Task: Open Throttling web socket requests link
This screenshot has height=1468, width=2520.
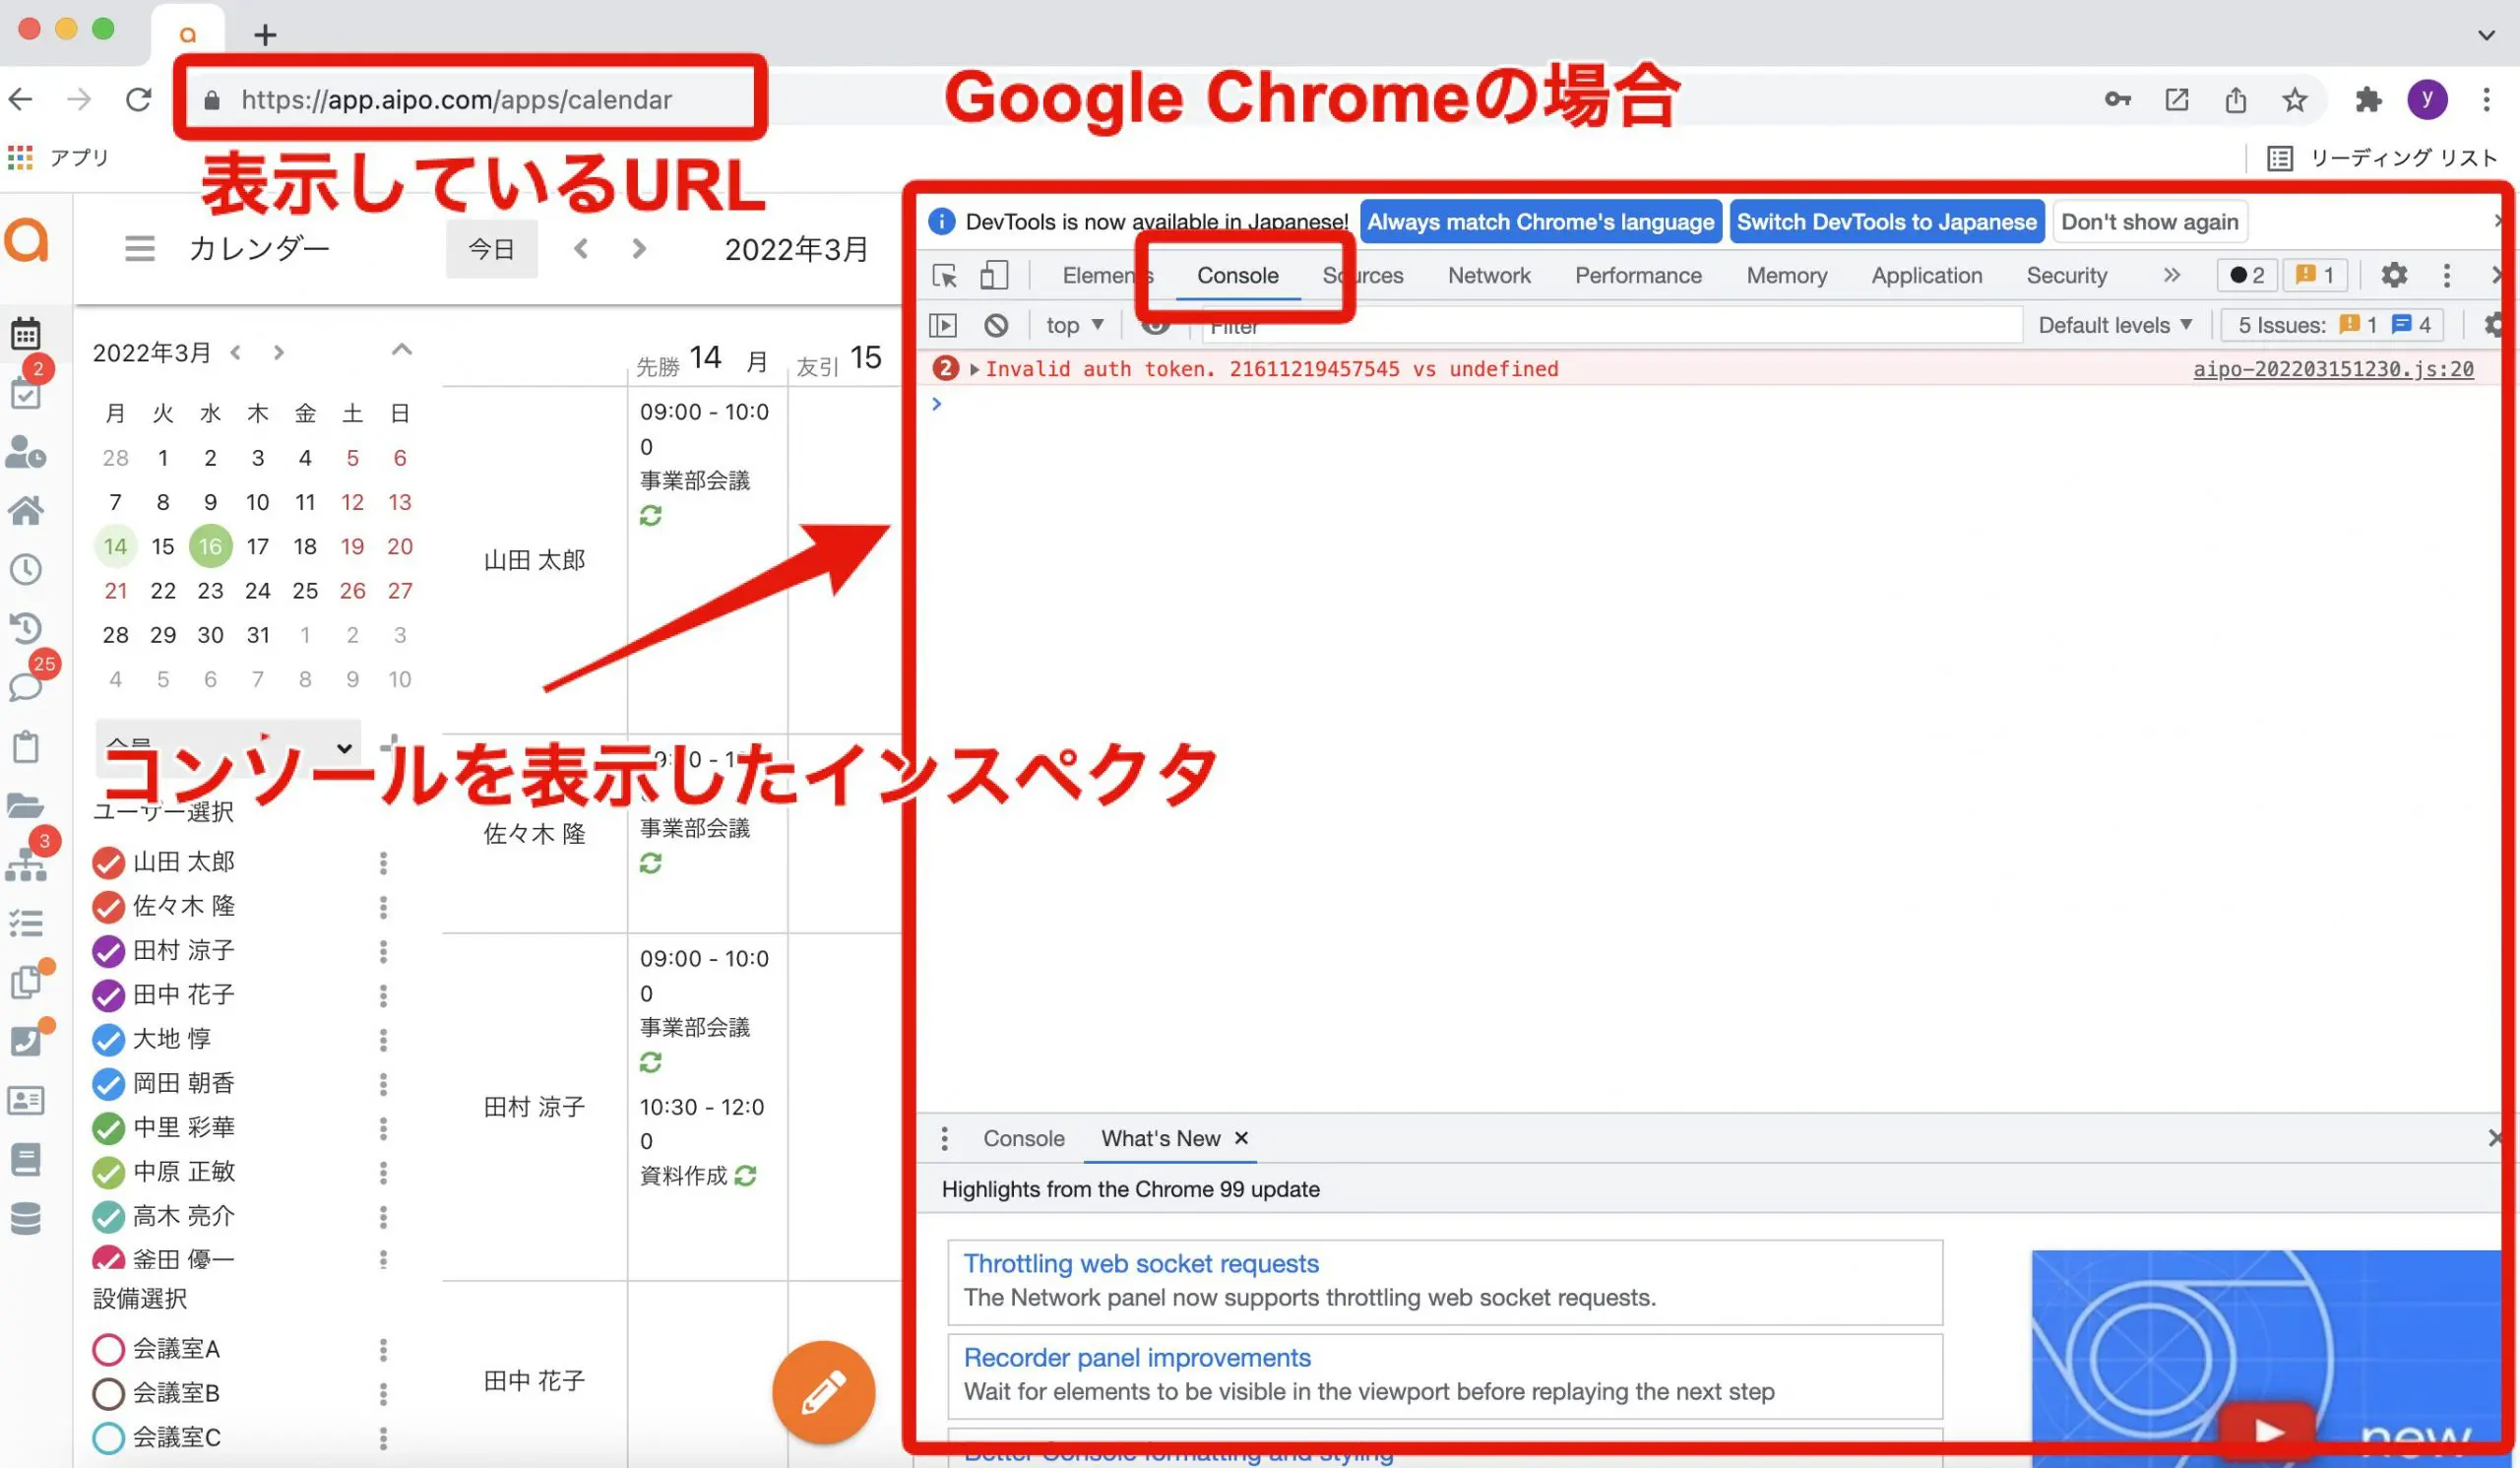Action: pos(1141,1263)
